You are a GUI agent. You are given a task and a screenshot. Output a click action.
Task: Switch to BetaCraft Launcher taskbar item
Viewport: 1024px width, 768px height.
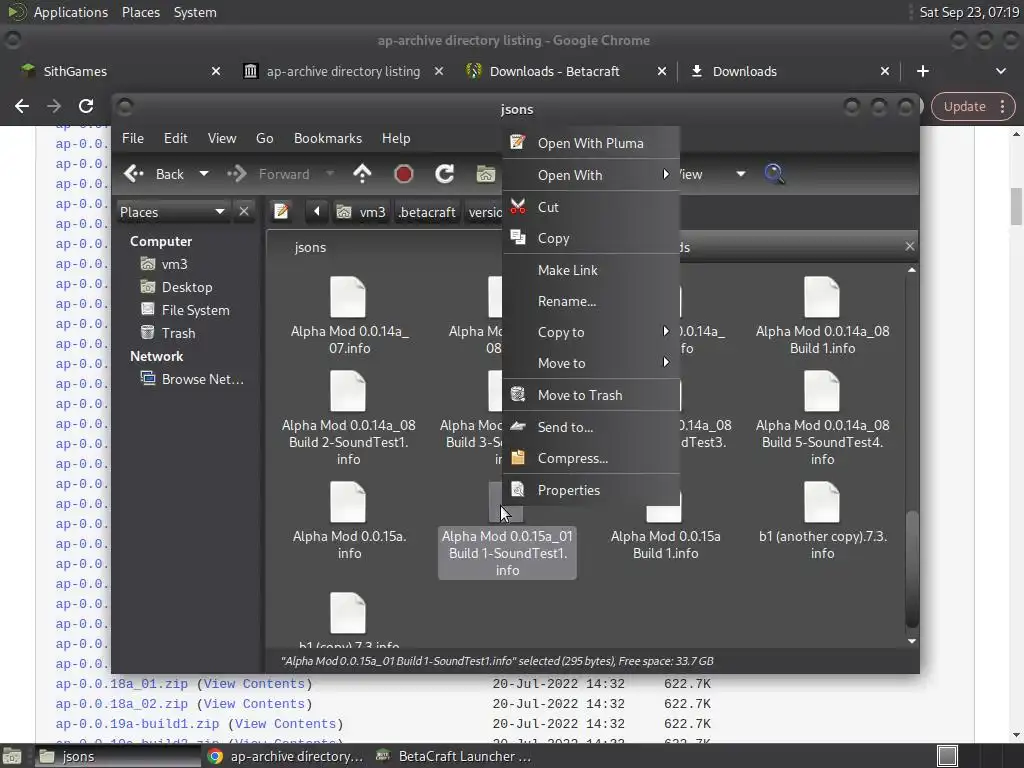[x=455, y=756]
